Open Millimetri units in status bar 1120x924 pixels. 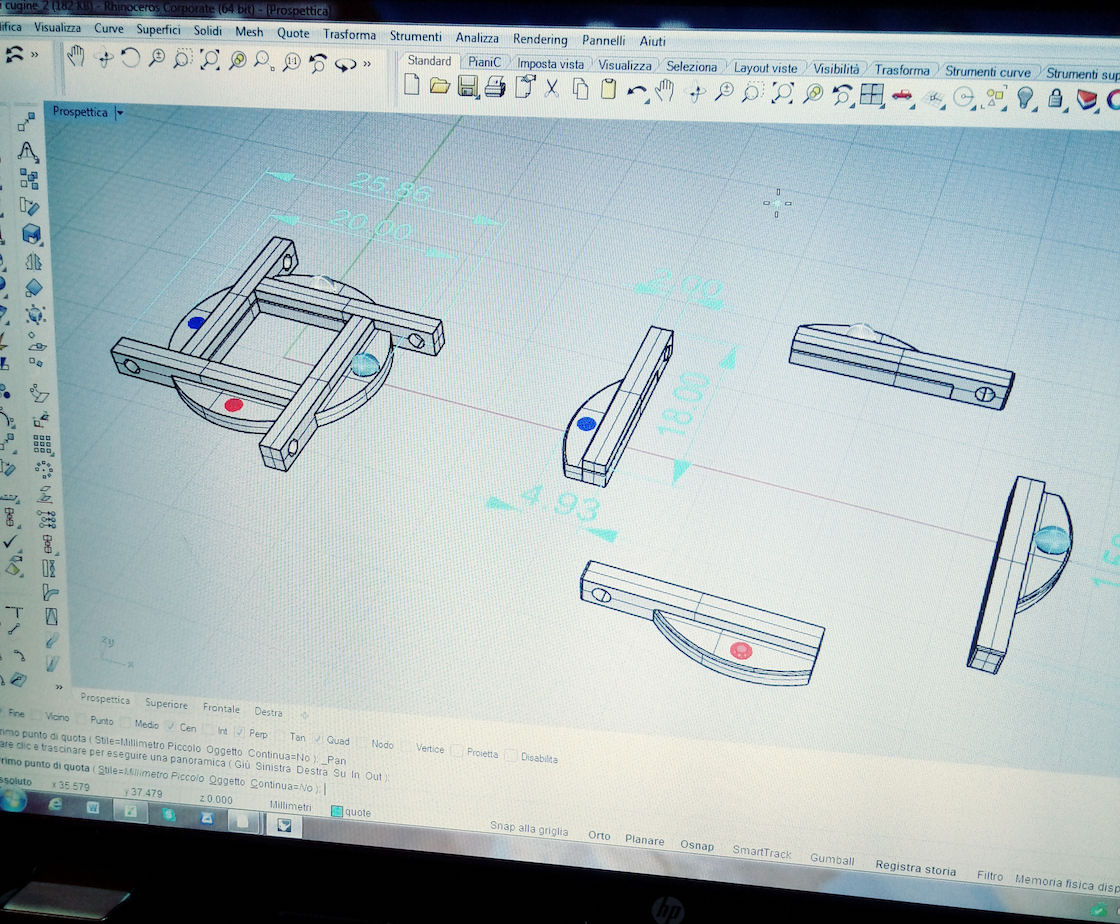(x=291, y=805)
